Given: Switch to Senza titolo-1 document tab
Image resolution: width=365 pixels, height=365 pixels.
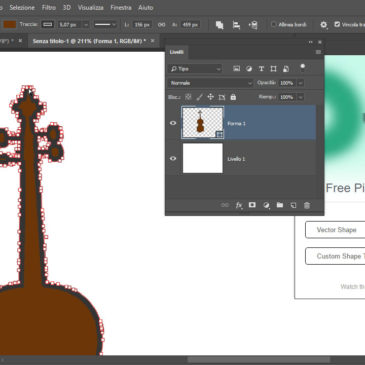Looking at the screenshot, I should [x=89, y=41].
